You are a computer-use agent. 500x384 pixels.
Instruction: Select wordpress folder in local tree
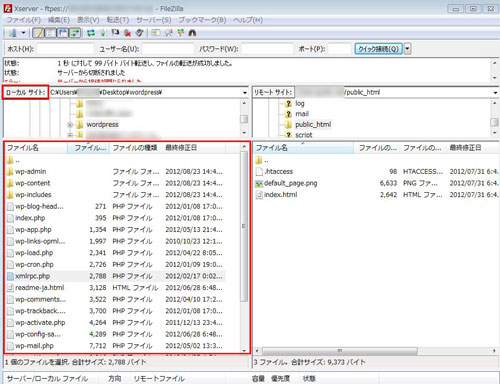click(102, 124)
